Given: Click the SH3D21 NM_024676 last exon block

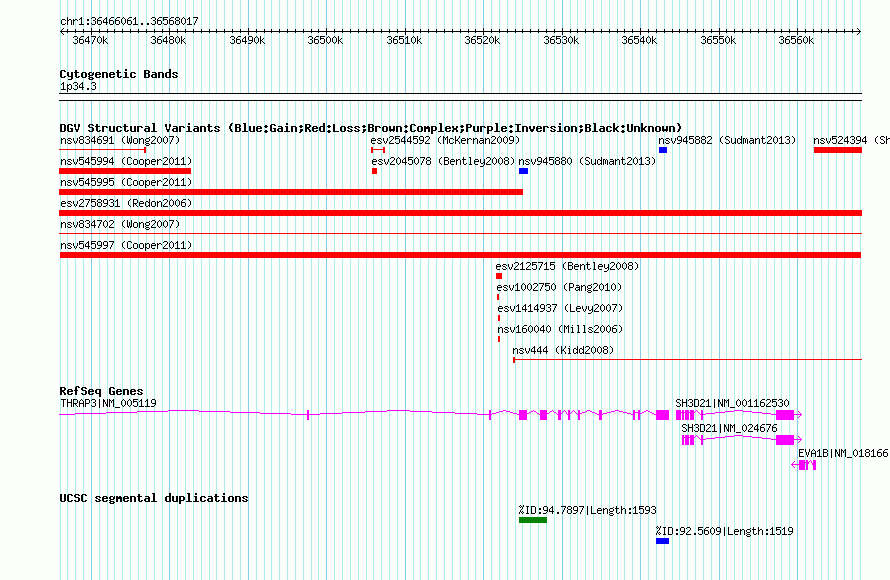Looking at the screenshot, I should click(785, 440).
